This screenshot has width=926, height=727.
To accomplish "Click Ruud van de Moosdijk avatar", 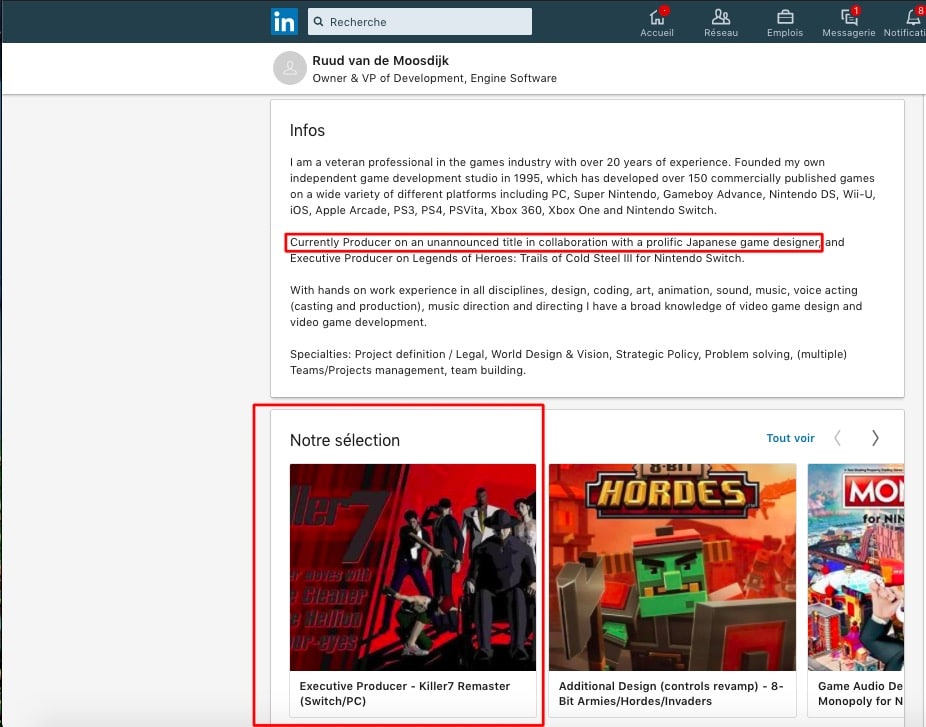I will [x=289, y=68].
